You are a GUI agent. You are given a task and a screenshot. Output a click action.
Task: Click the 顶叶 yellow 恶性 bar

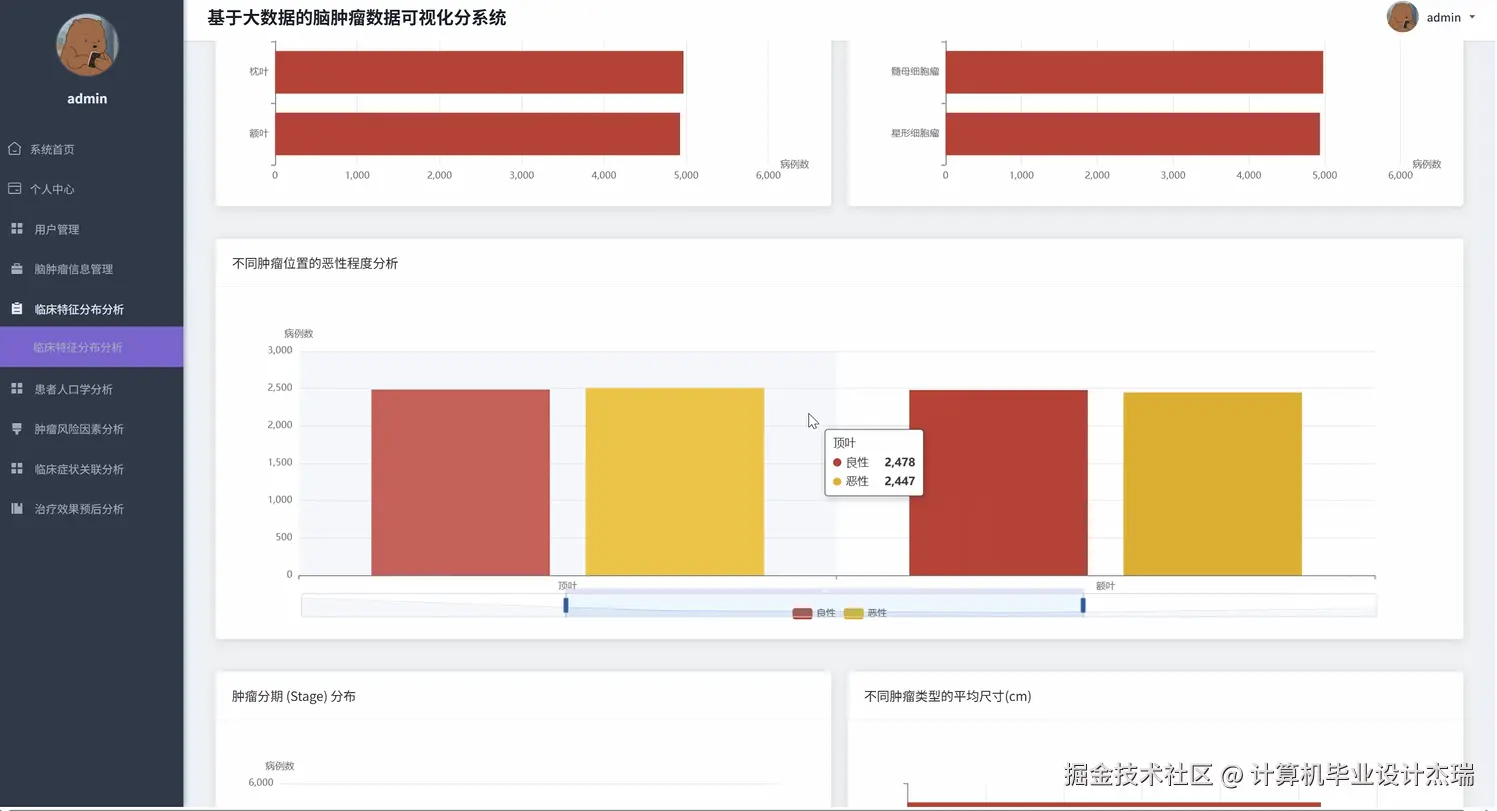click(x=675, y=481)
